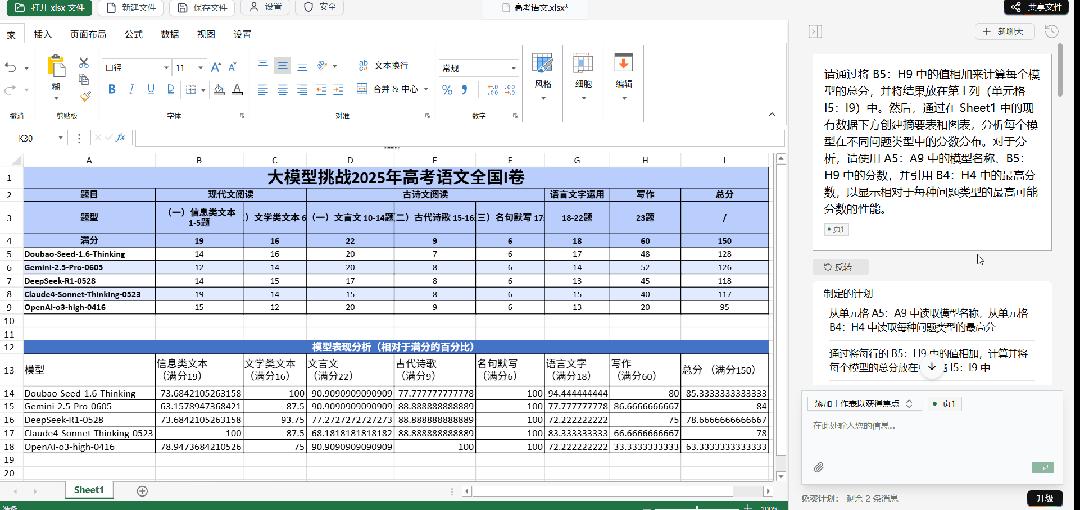Click the Paste clipboard icon
1080x510 pixels.
tap(56, 66)
